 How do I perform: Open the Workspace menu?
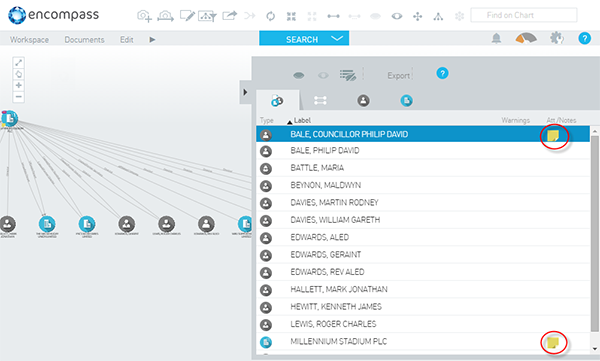coord(29,39)
